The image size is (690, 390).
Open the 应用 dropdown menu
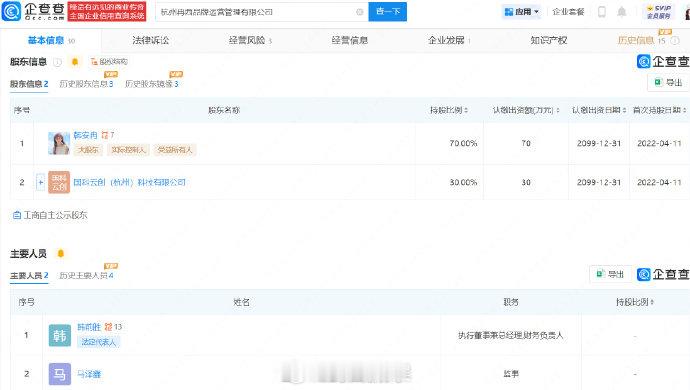pyautogui.click(x=521, y=12)
